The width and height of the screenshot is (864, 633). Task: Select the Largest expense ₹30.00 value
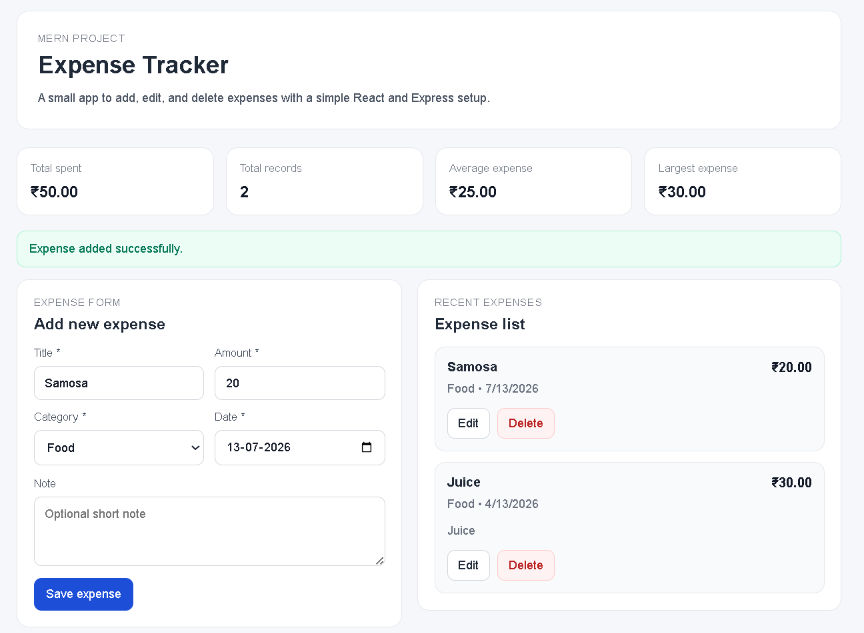pos(682,192)
